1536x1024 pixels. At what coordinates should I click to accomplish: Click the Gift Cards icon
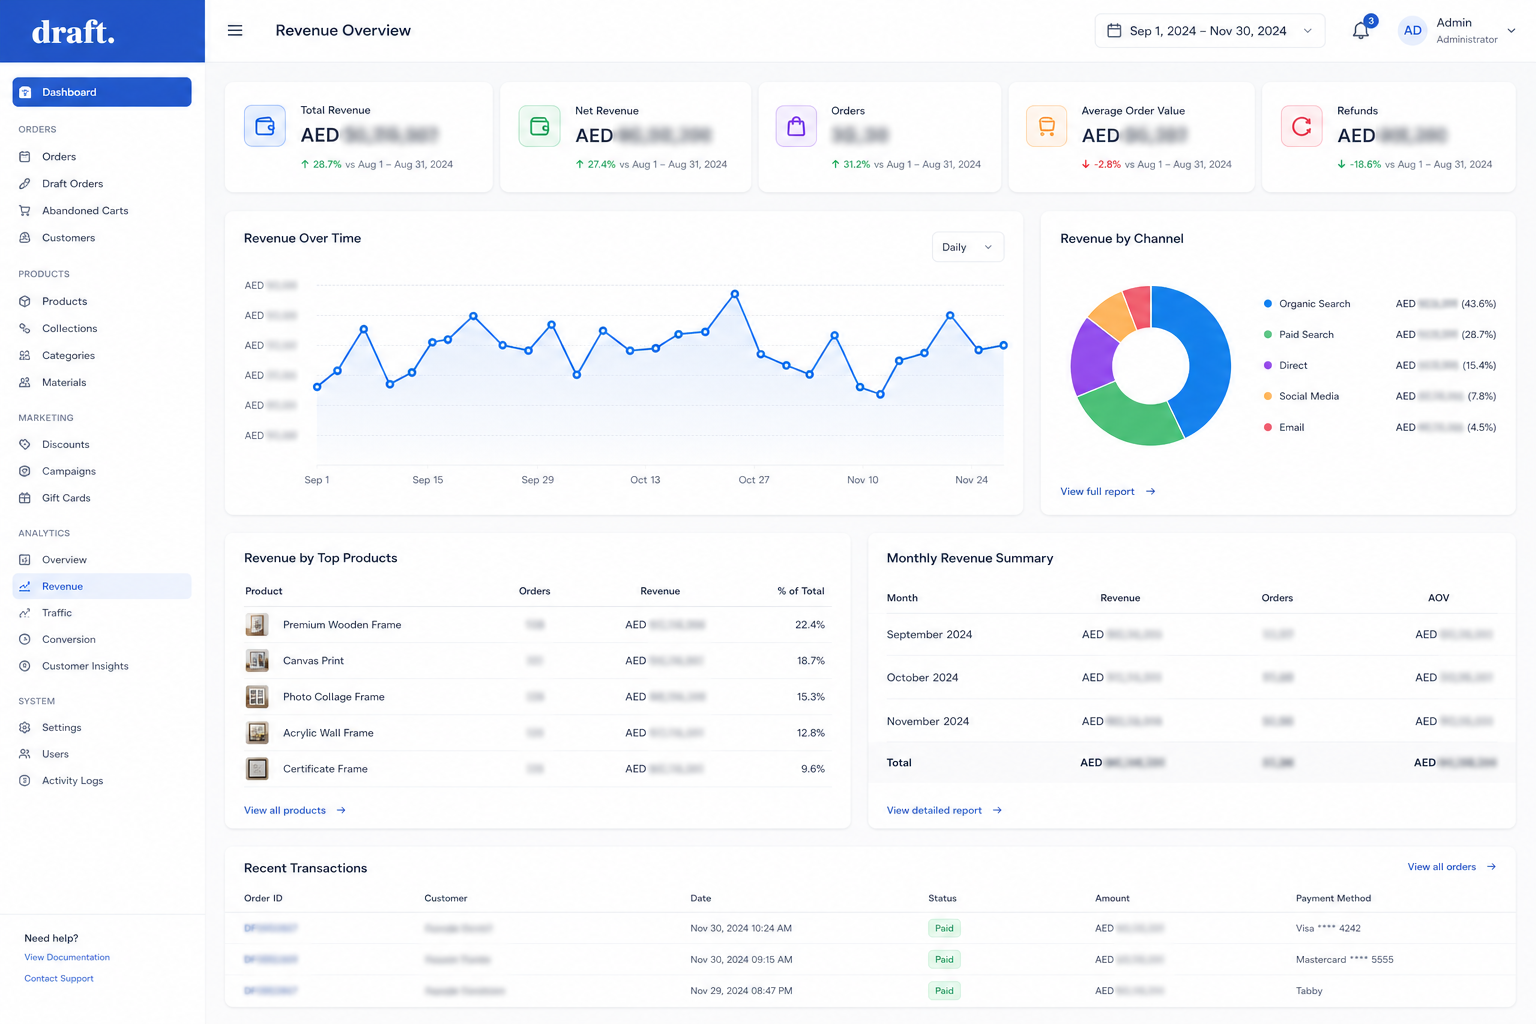click(x=25, y=498)
